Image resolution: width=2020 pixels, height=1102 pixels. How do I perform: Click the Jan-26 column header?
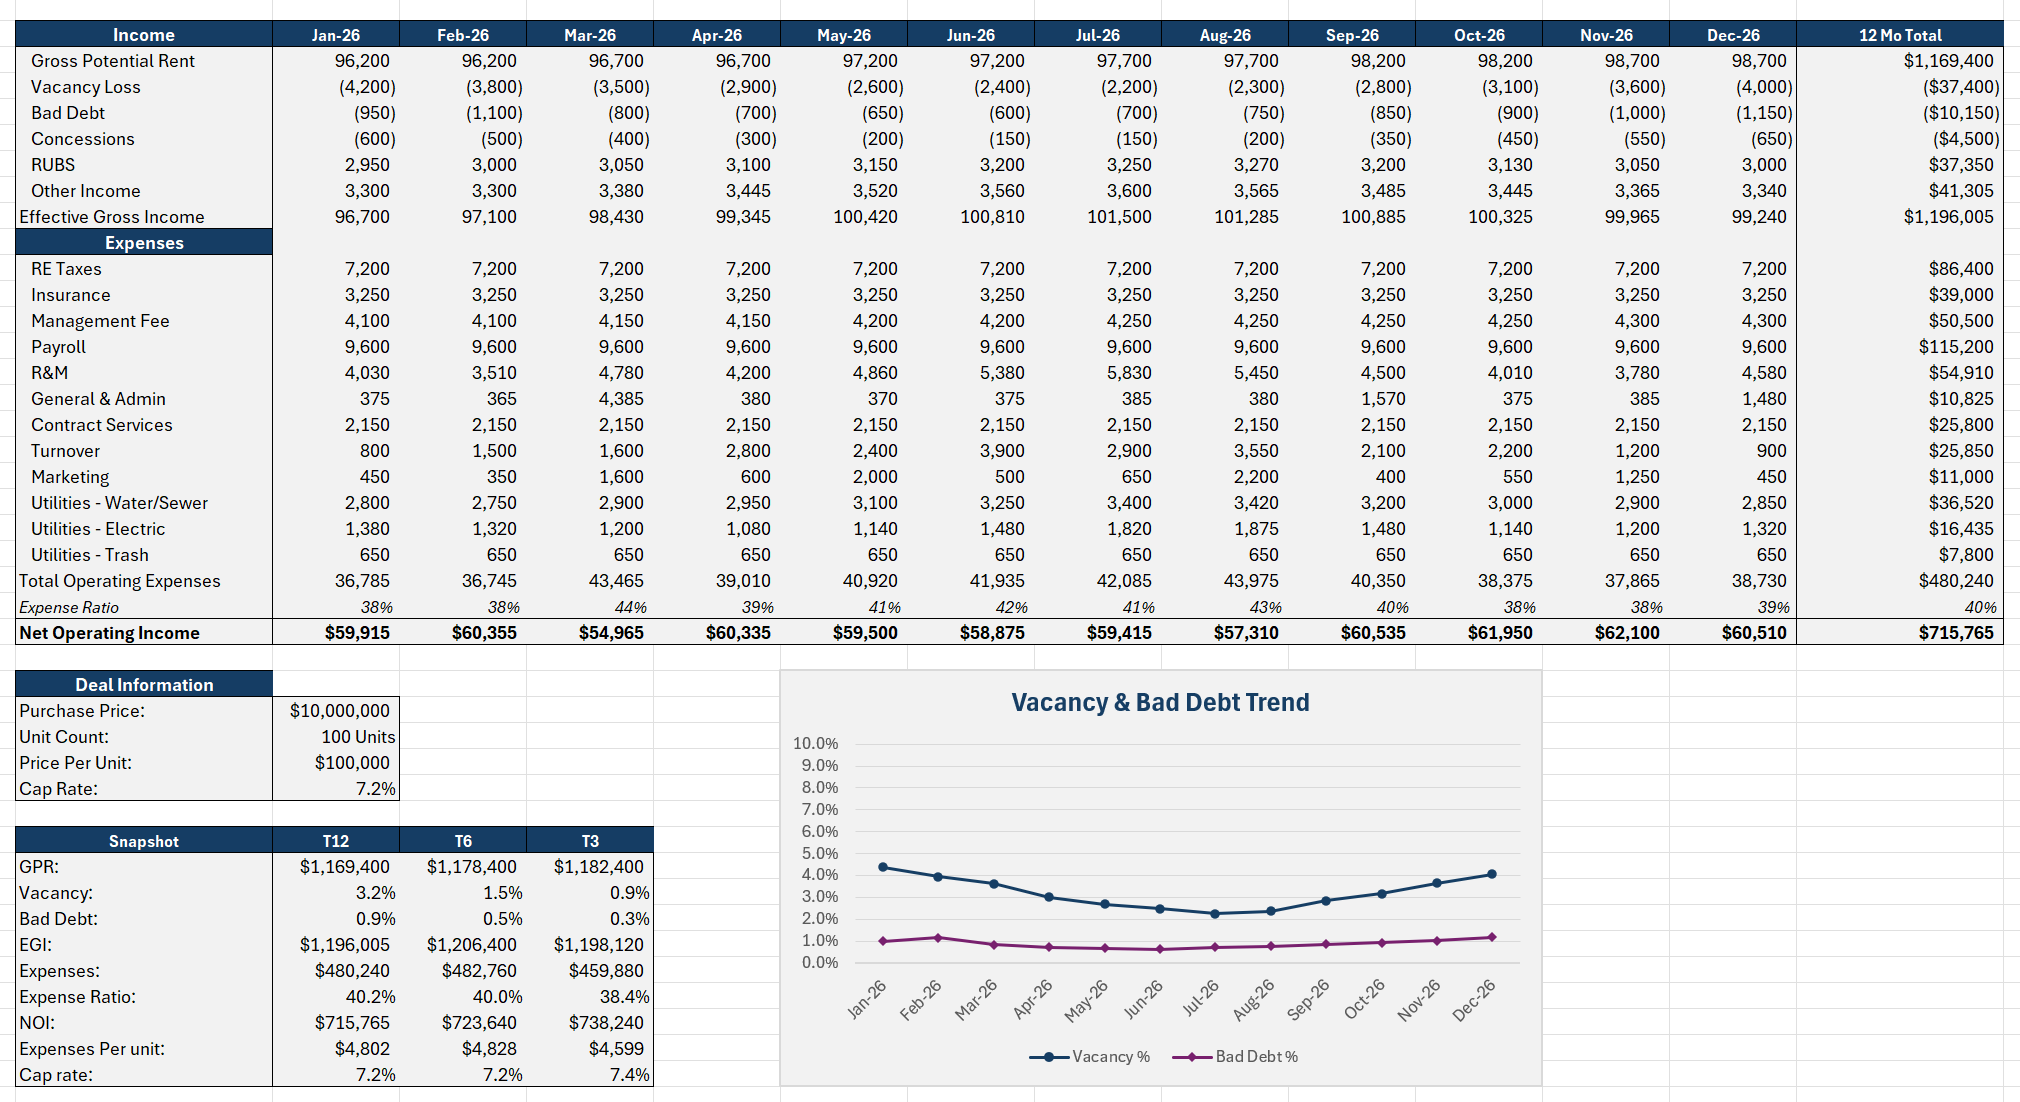pos(336,34)
